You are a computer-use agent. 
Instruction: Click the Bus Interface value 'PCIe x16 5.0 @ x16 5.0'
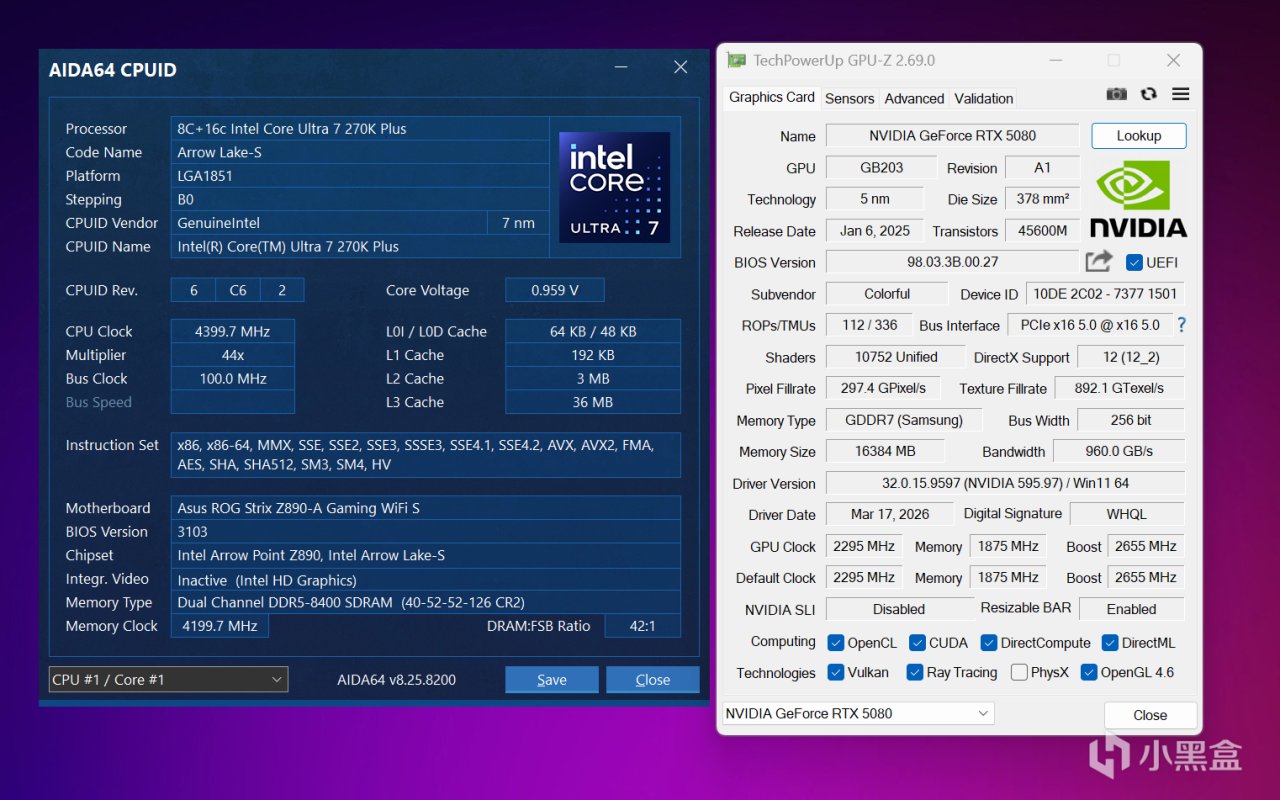1089,325
